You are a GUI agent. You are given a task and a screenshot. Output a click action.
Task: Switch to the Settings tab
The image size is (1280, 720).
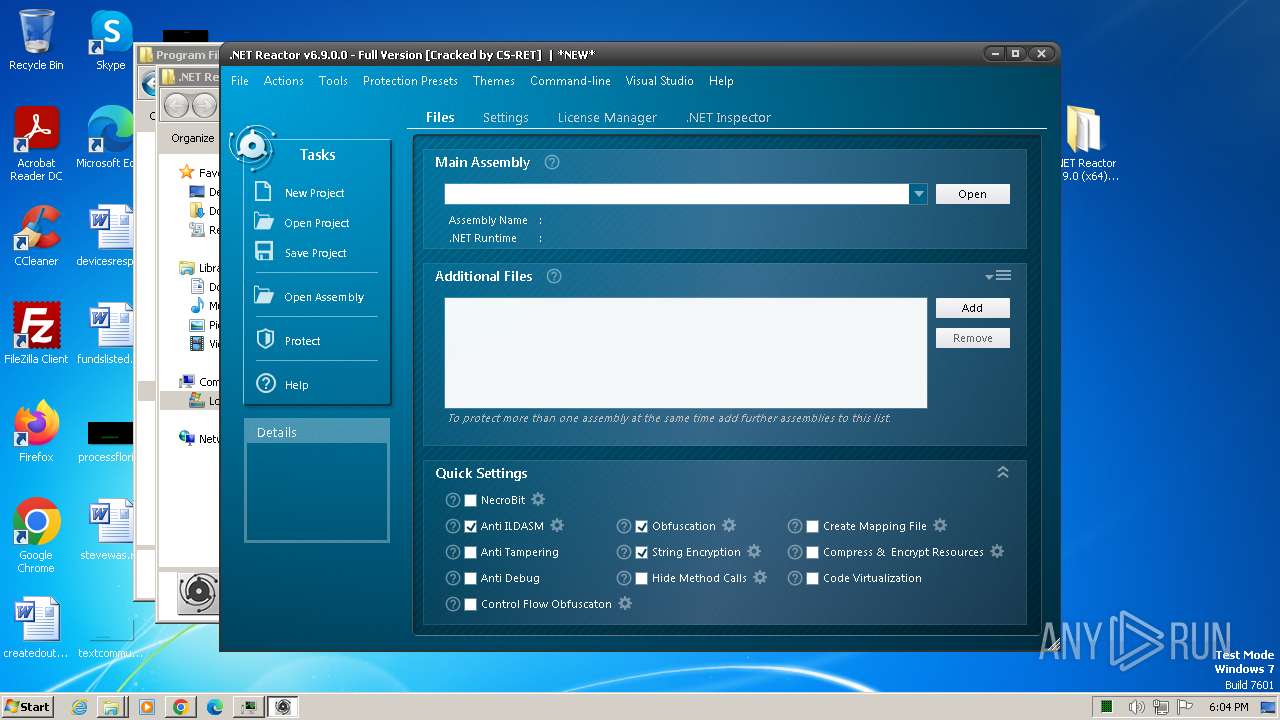tap(505, 117)
